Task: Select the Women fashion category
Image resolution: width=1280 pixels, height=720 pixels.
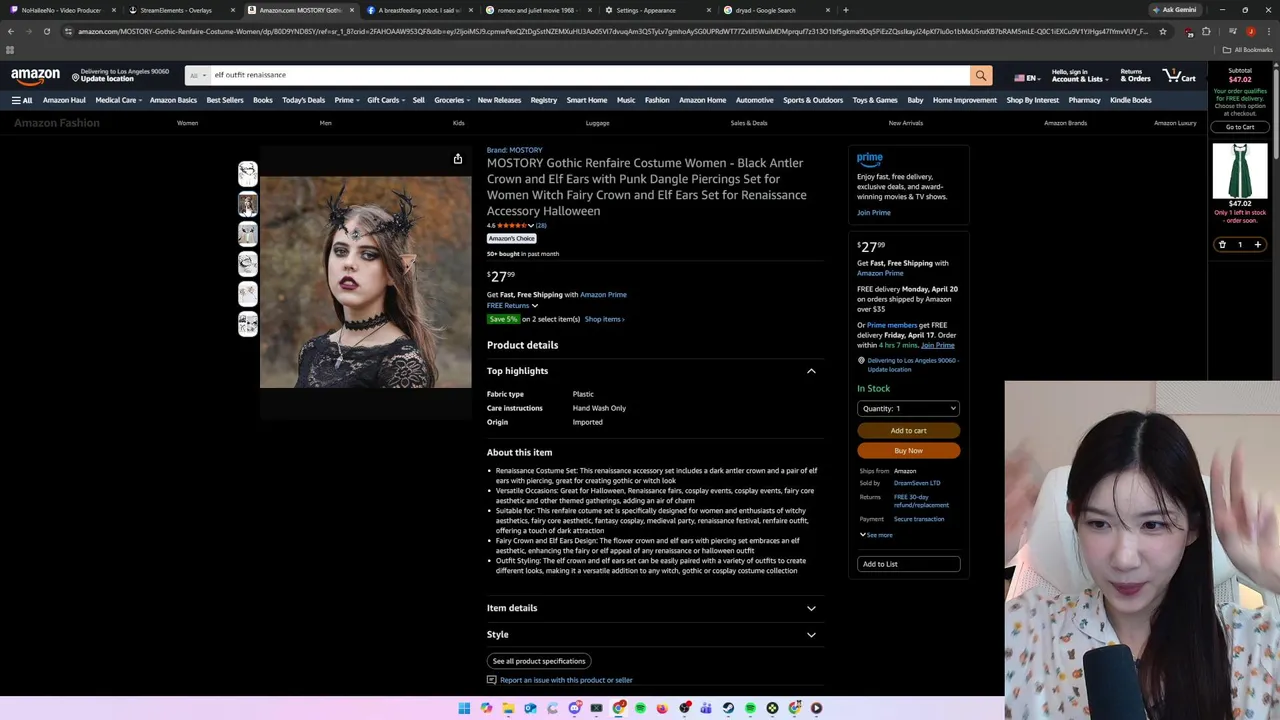Action: pyautogui.click(x=187, y=123)
